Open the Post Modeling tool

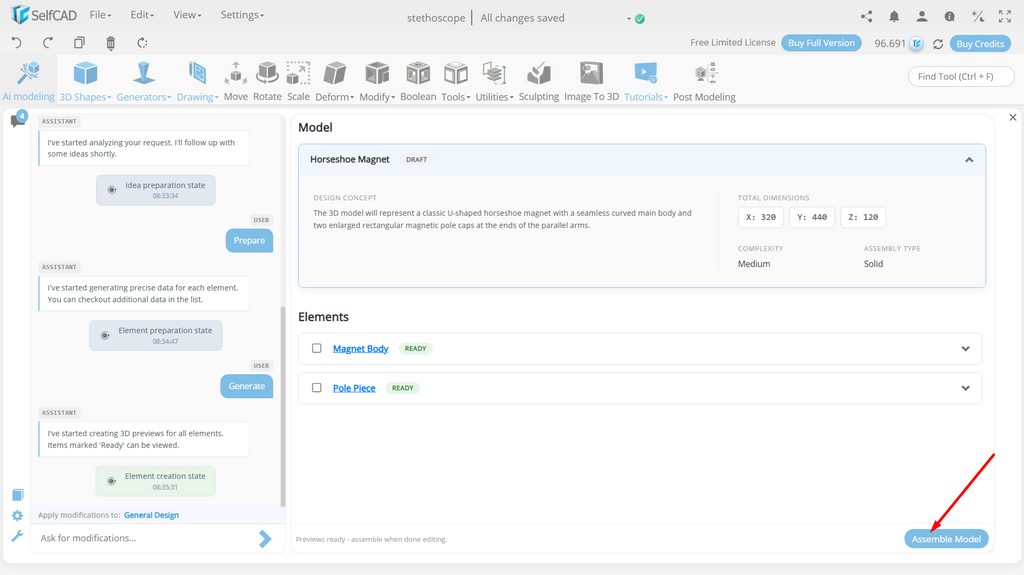(x=704, y=80)
